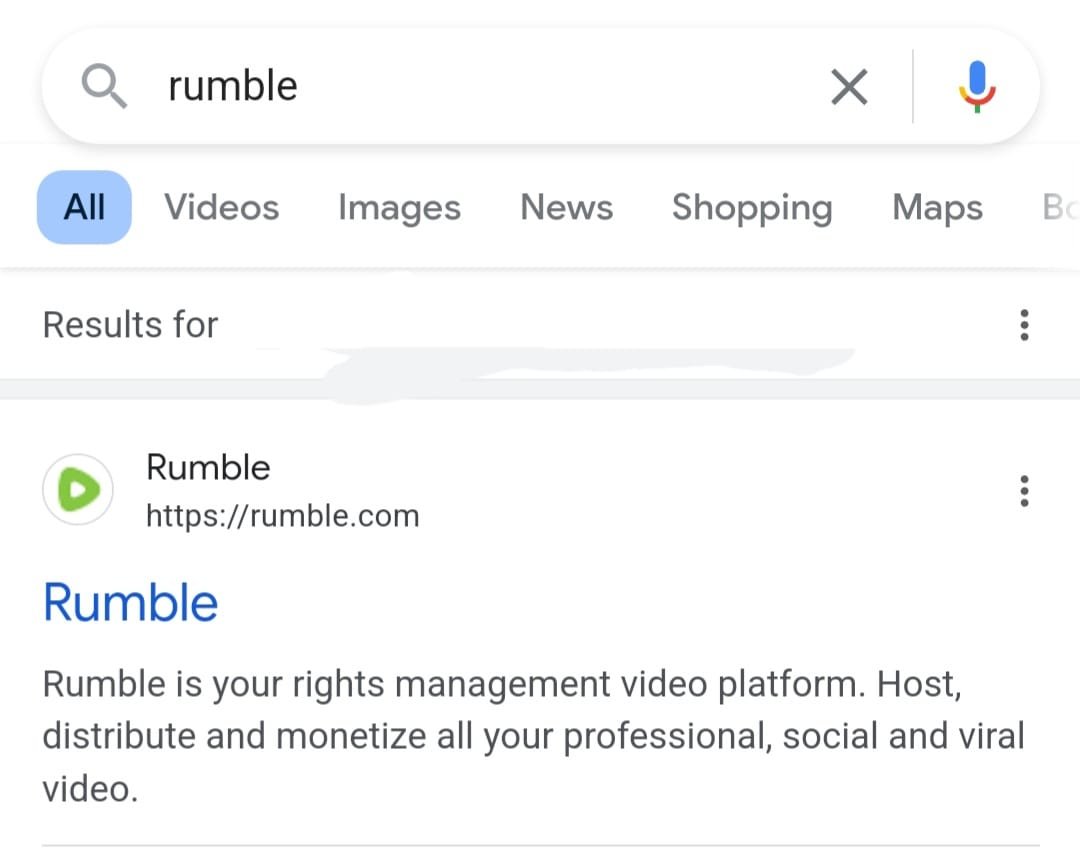Switch to the Videos tab
This screenshot has height=858, width=1080.
[x=221, y=207]
